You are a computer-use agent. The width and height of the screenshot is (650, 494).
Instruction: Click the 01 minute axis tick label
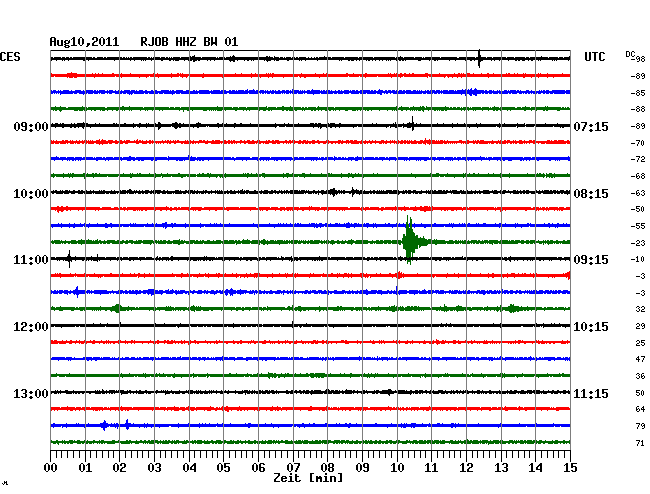click(85, 467)
